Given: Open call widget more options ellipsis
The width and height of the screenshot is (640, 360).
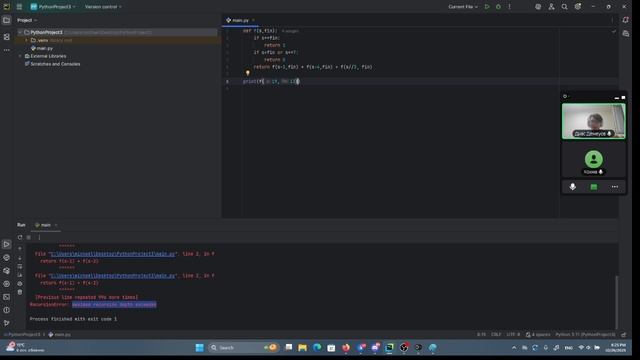Looking at the screenshot, I should 615,187.
